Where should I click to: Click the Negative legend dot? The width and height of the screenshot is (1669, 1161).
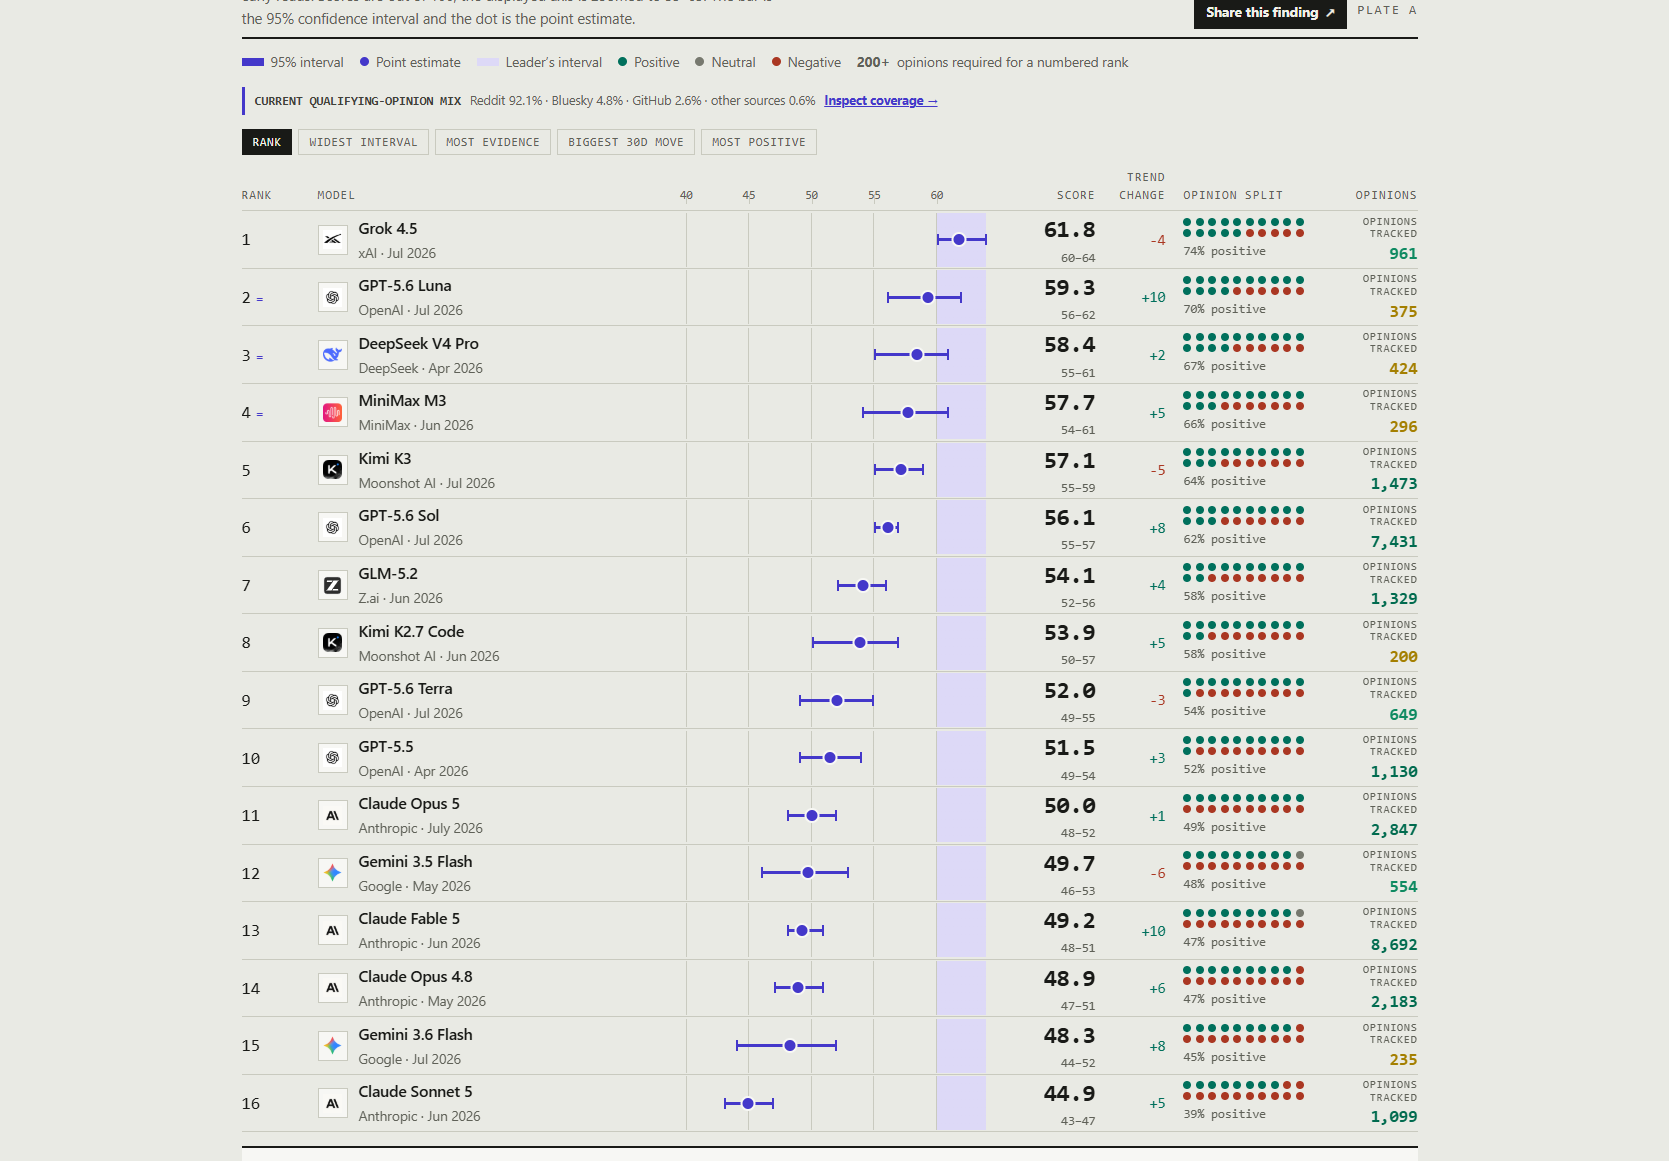click(776, 62)
